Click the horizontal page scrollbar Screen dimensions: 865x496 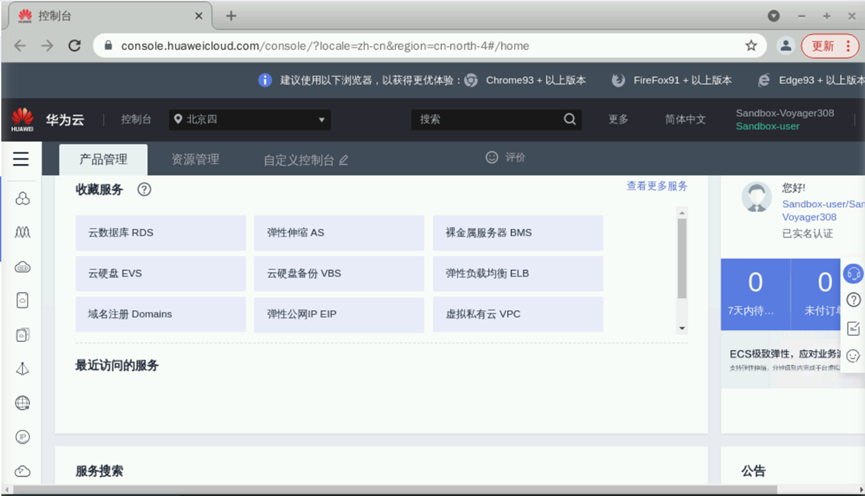click(395, 490)
